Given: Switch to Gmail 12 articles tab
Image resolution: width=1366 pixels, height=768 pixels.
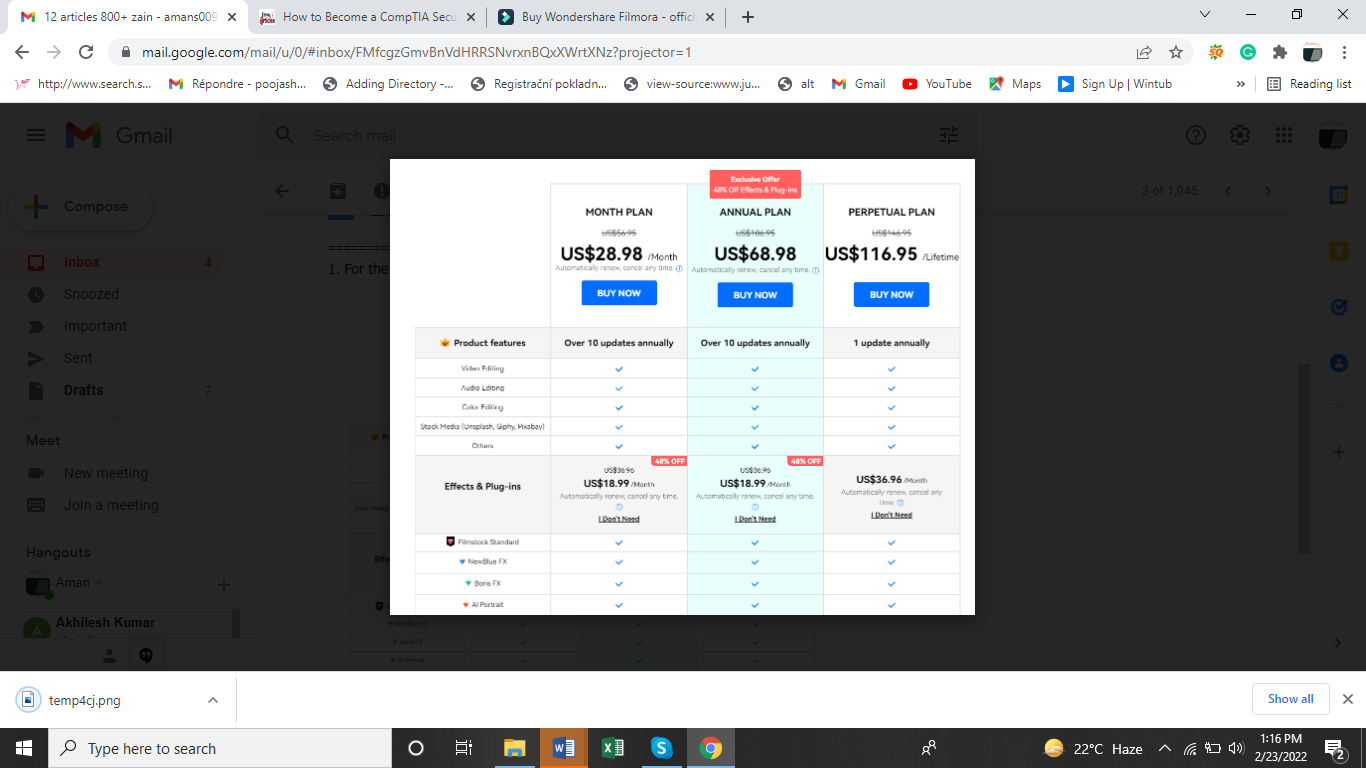Looking at the screenshot, I should coord(128,17).
